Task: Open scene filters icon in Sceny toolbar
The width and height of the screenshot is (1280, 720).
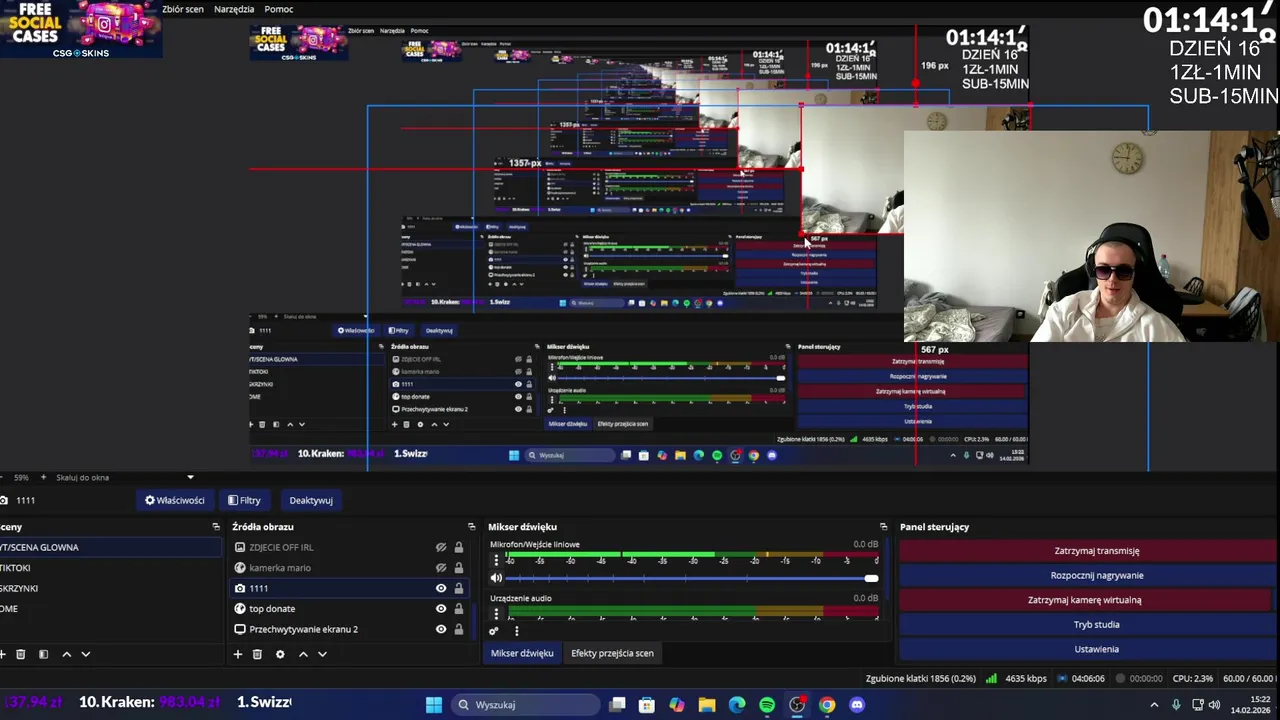Action: point(43,654)
